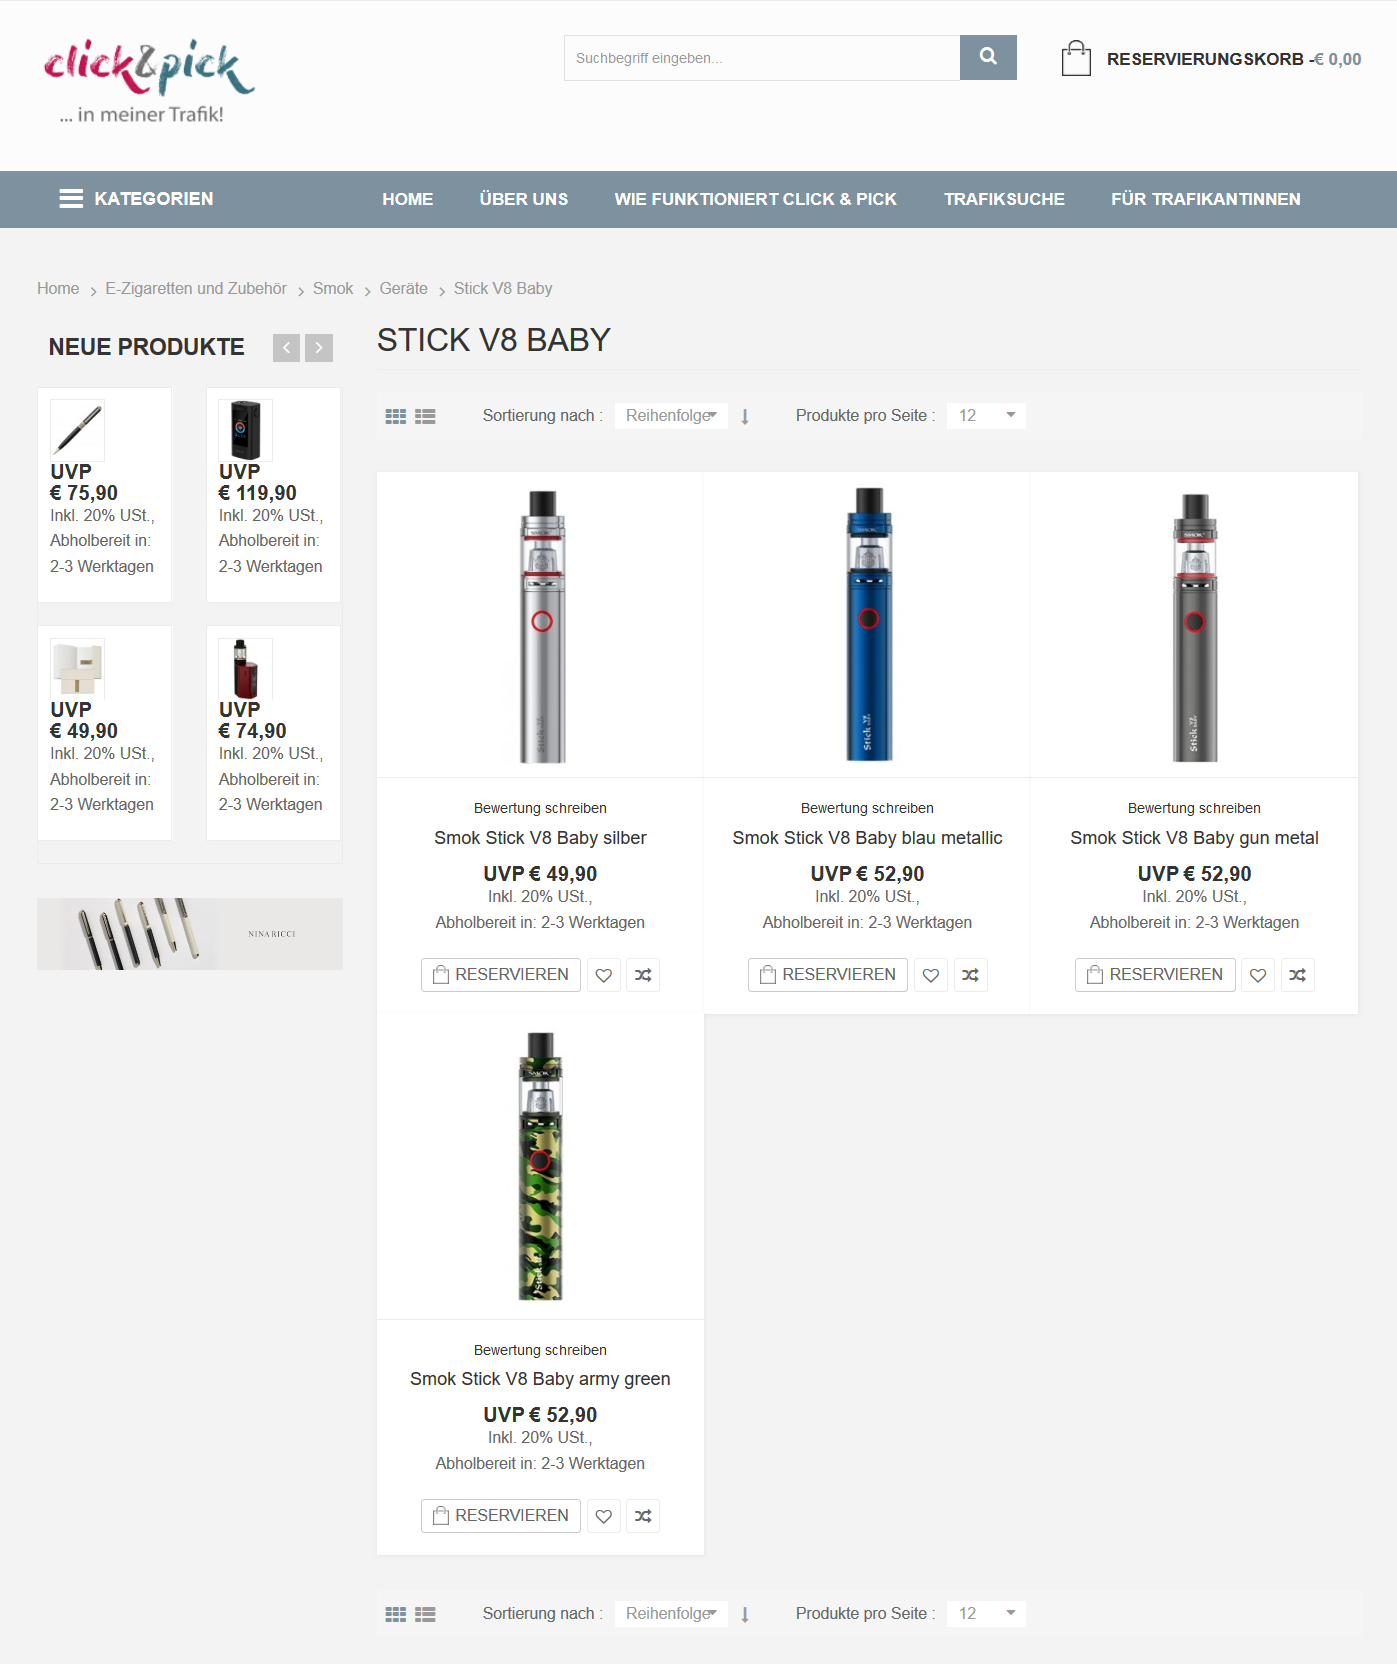Open box mod thumbnail priced € 119,90
Viewport: 1397px width, 1664px height.
(246, 430)
